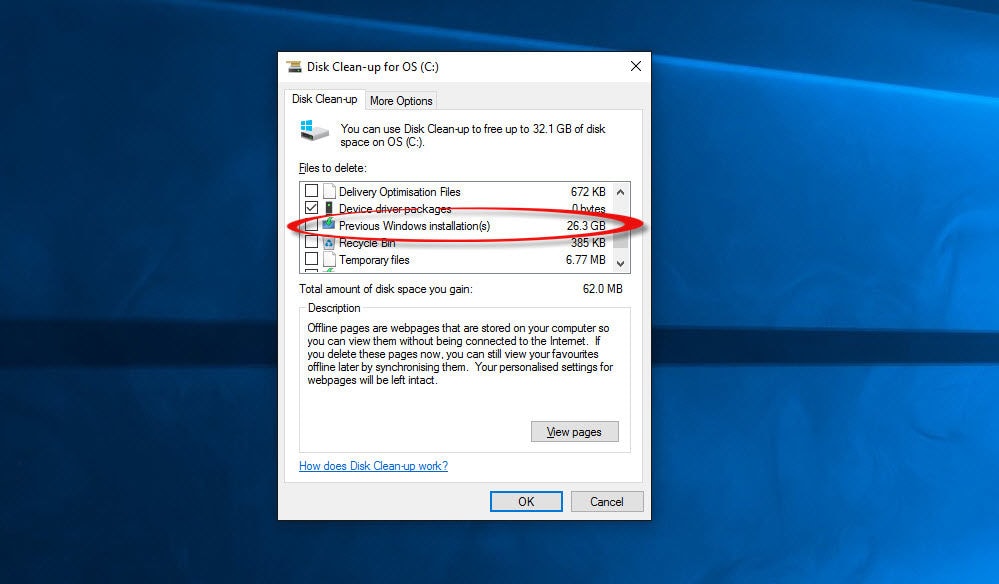999x584 pixels.
Task: Click the file list scroll up arrow
Action: pos(621,192)
